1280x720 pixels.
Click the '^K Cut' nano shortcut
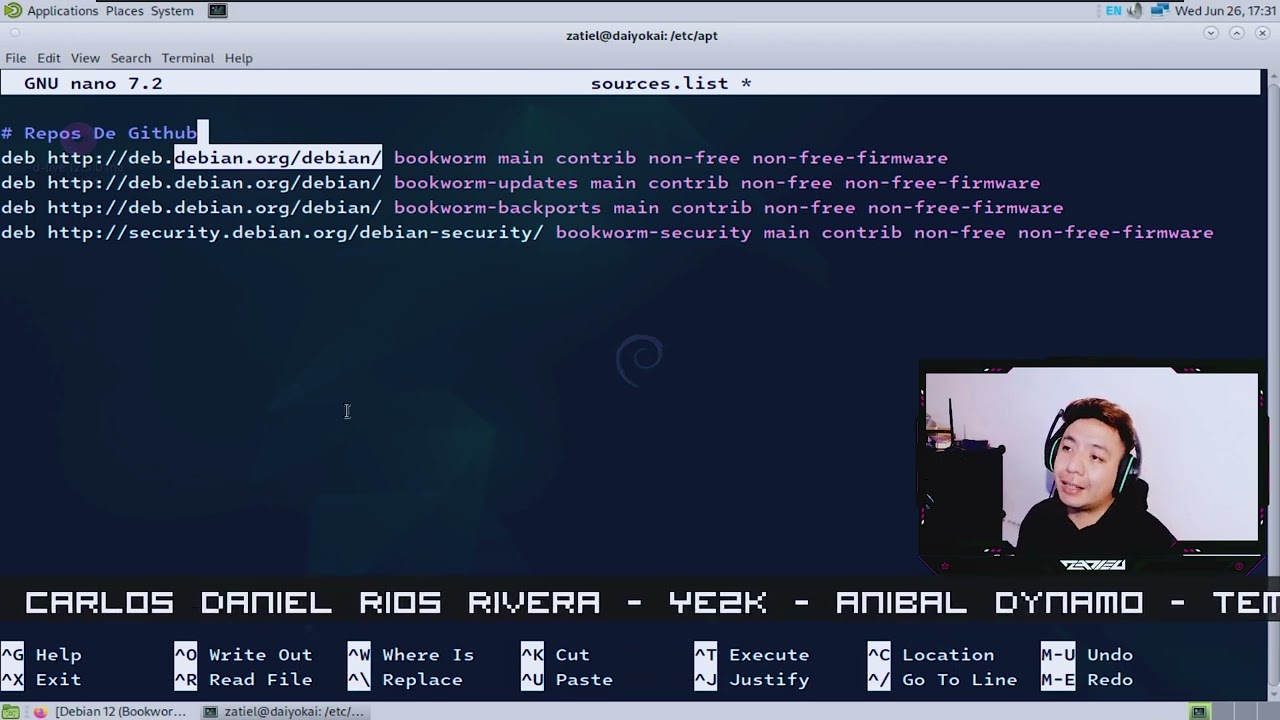(x=555, y=655)
